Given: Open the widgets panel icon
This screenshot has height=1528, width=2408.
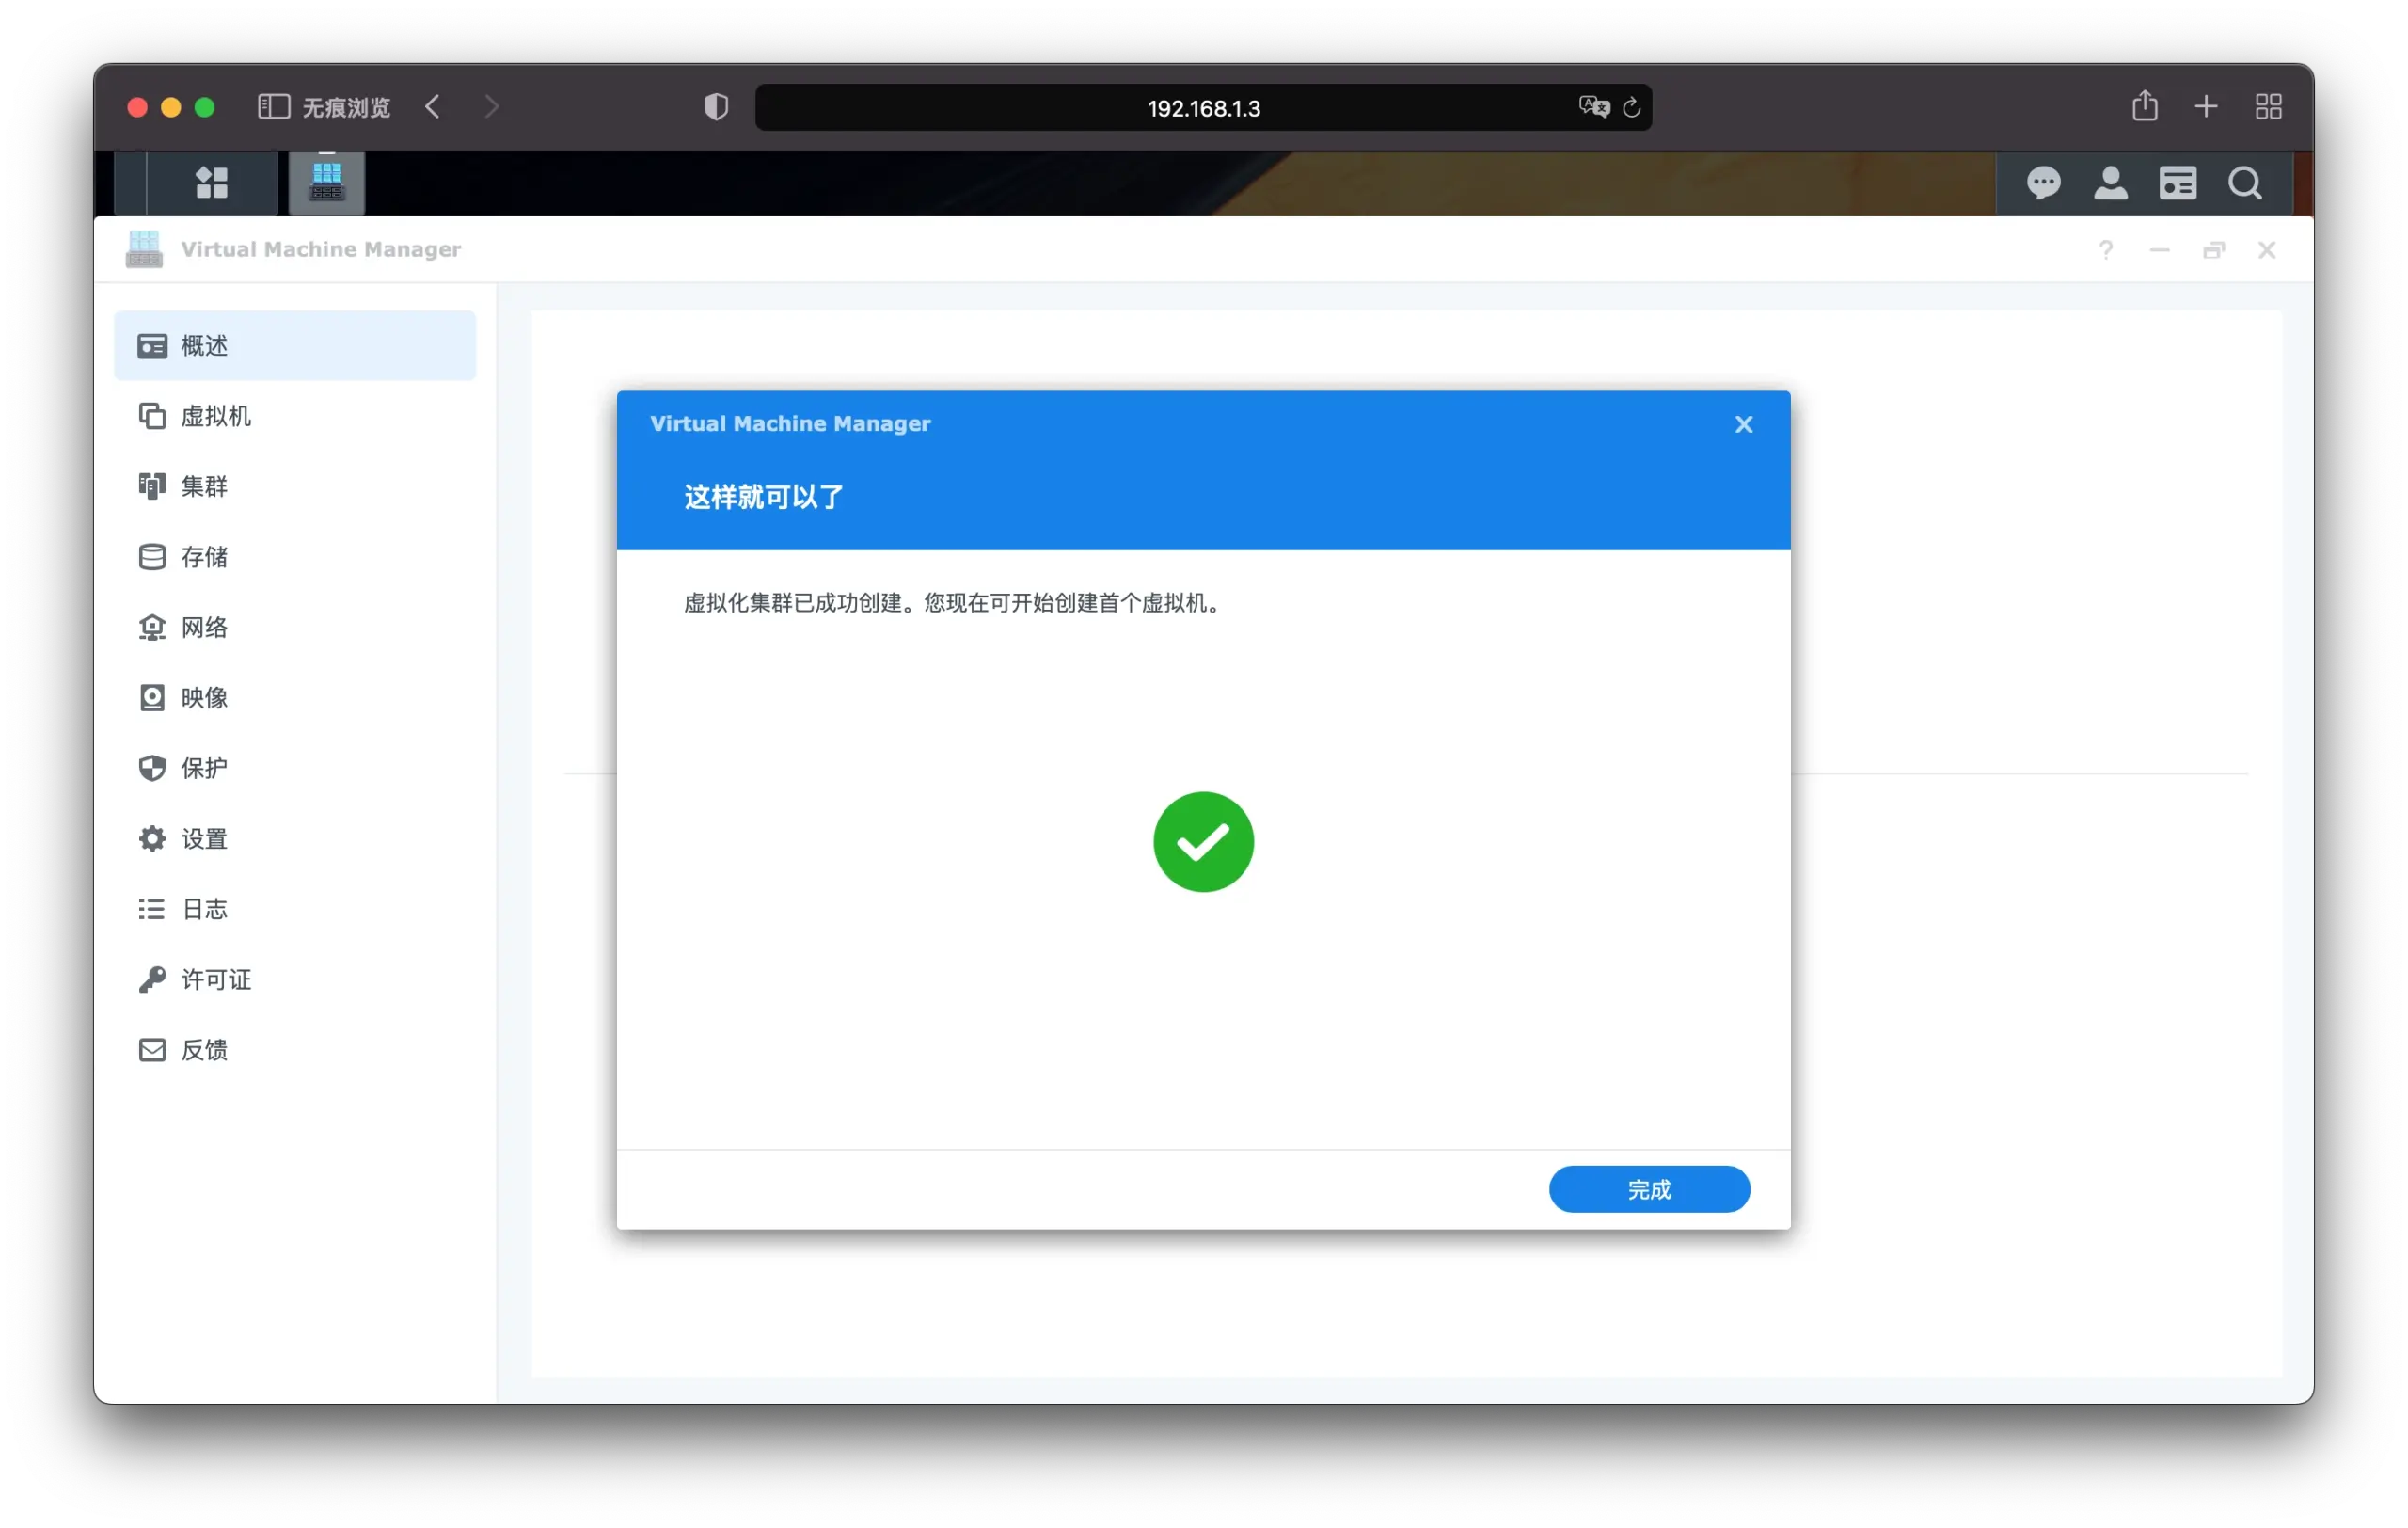Looking at the screenshot, I should (x=2177, y=183).
